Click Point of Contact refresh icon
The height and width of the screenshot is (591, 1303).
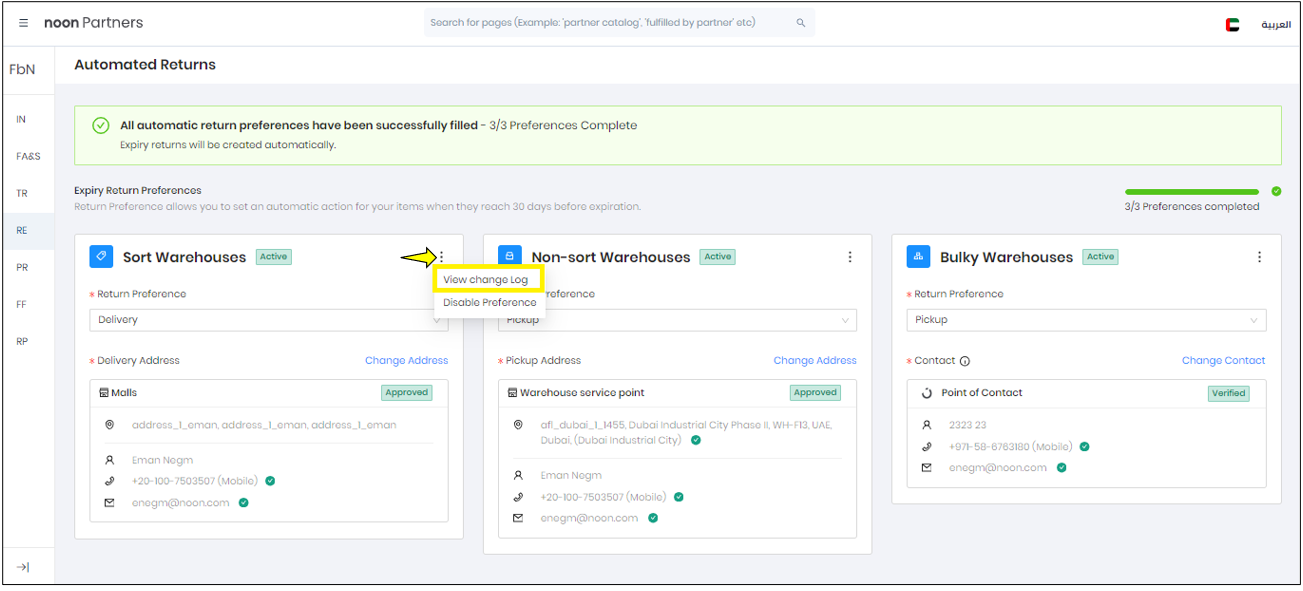pyautogui.click(x=927, y=393)
